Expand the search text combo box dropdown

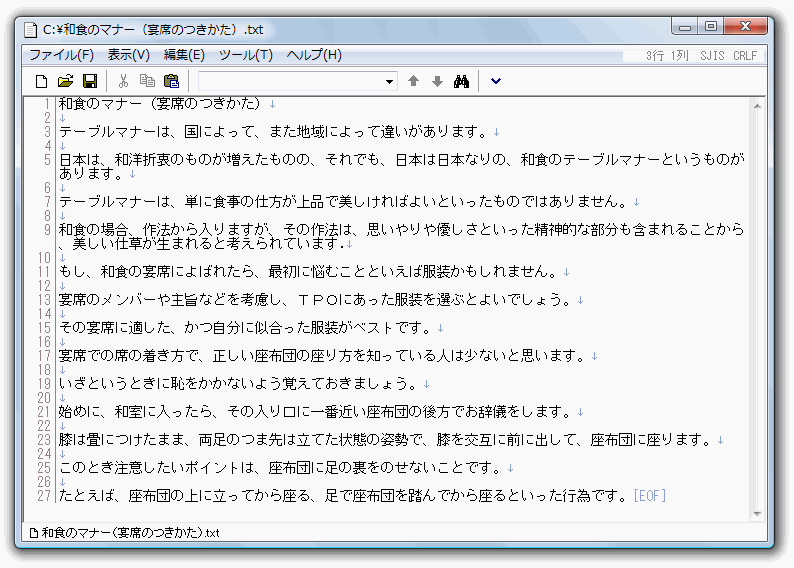(390, 81)
